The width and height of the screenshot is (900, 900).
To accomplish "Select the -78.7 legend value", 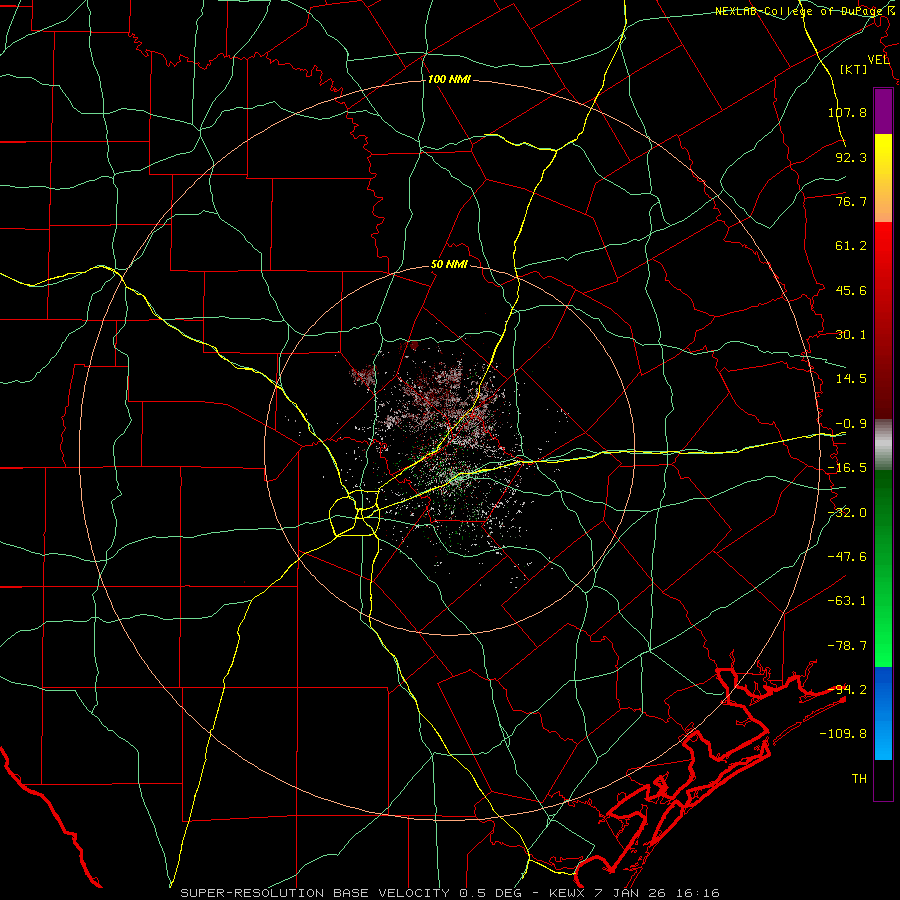I will coord(847,646).
